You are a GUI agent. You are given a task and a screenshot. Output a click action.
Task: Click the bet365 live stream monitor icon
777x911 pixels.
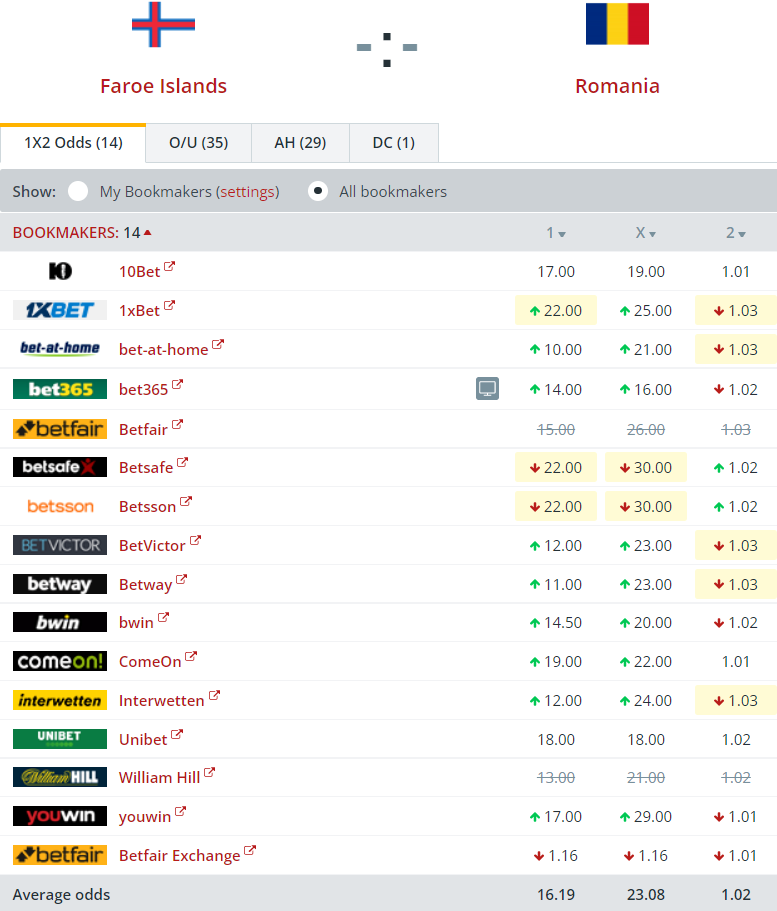click(487, 389)
